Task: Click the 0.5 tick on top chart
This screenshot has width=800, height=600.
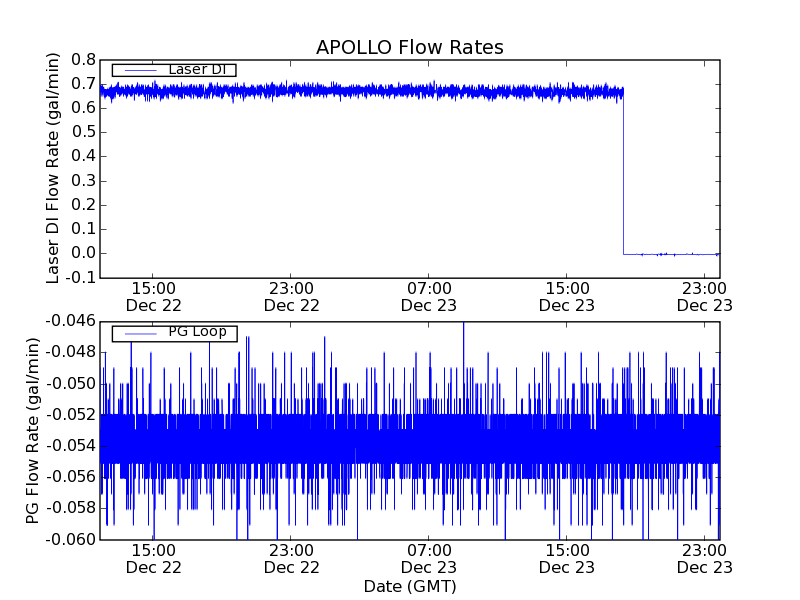Action: pos(84,132)
